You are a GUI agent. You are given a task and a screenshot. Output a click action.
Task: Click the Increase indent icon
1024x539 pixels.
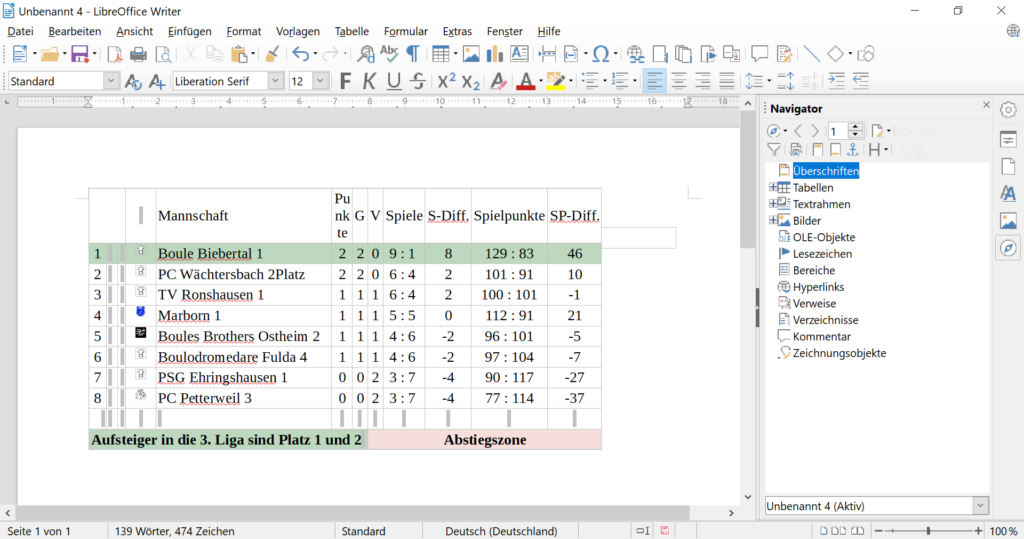tap(837, 81)
